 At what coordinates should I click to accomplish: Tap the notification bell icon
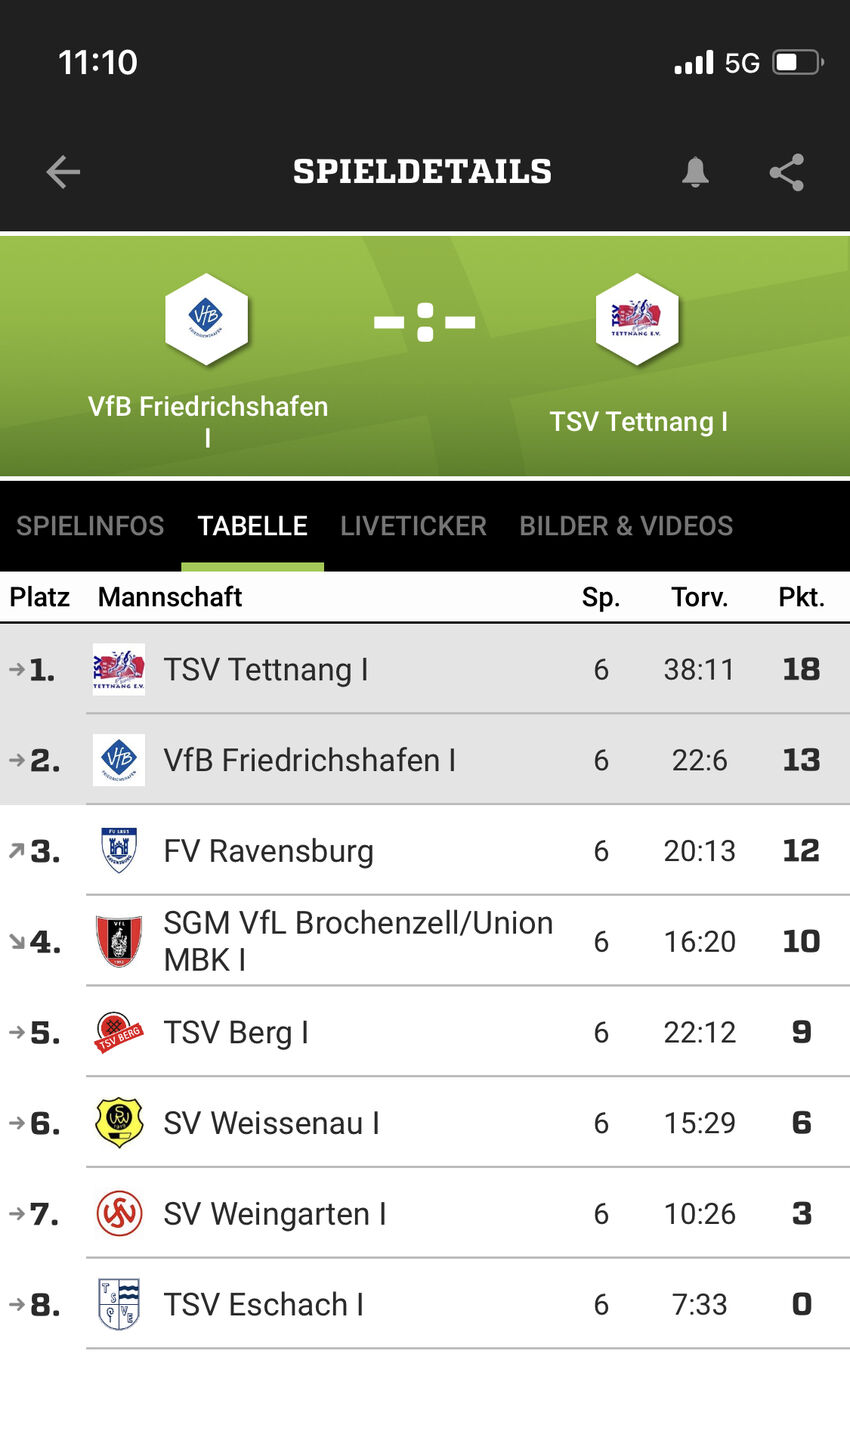(x=695, y=172)
